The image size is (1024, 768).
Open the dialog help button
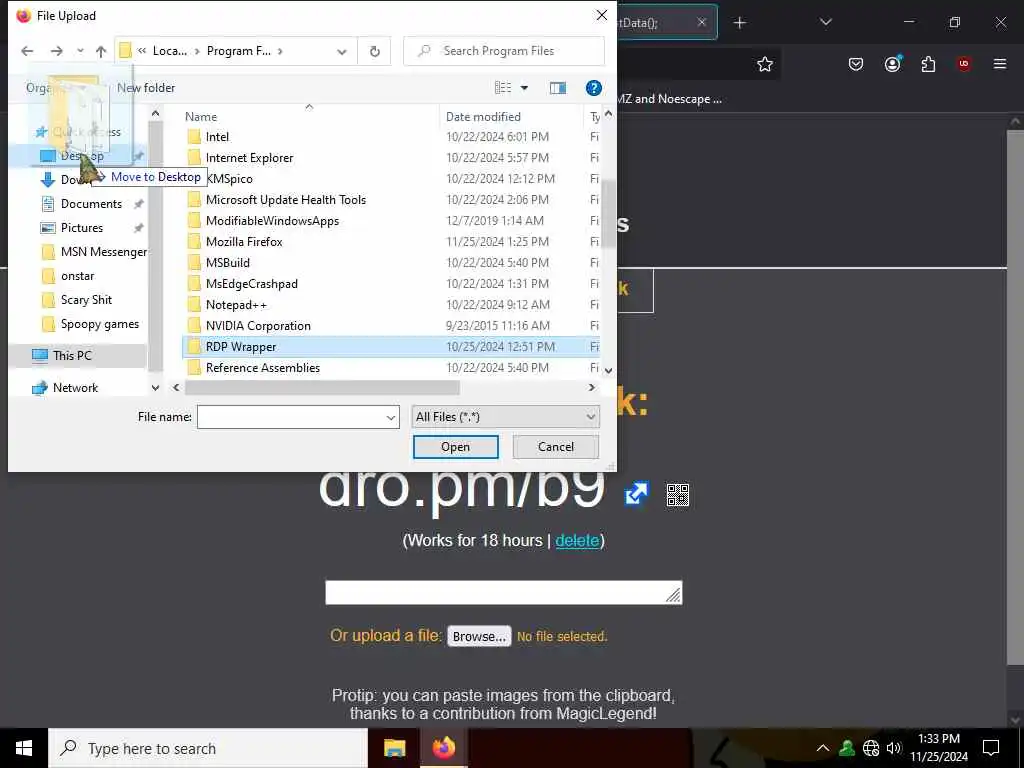point(593,88)
